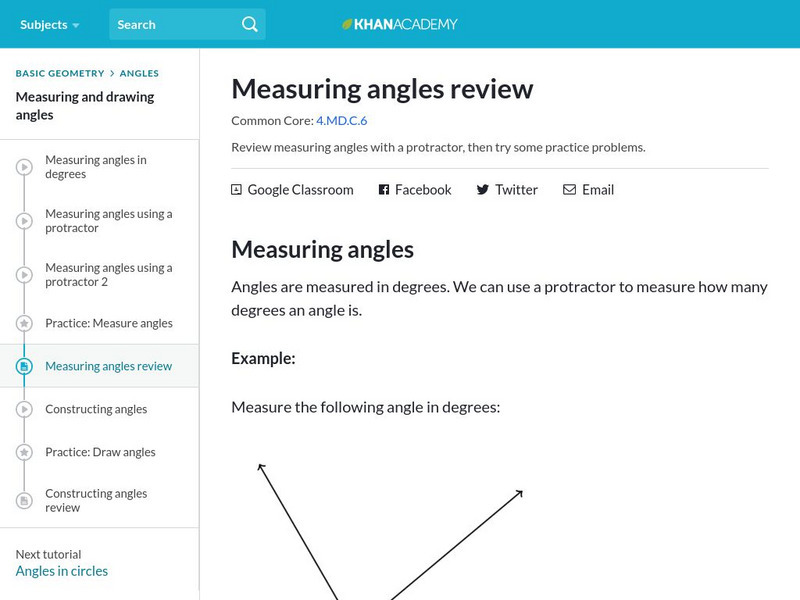
Task: Click the search magnifier icon
Action: coord(249,24)
